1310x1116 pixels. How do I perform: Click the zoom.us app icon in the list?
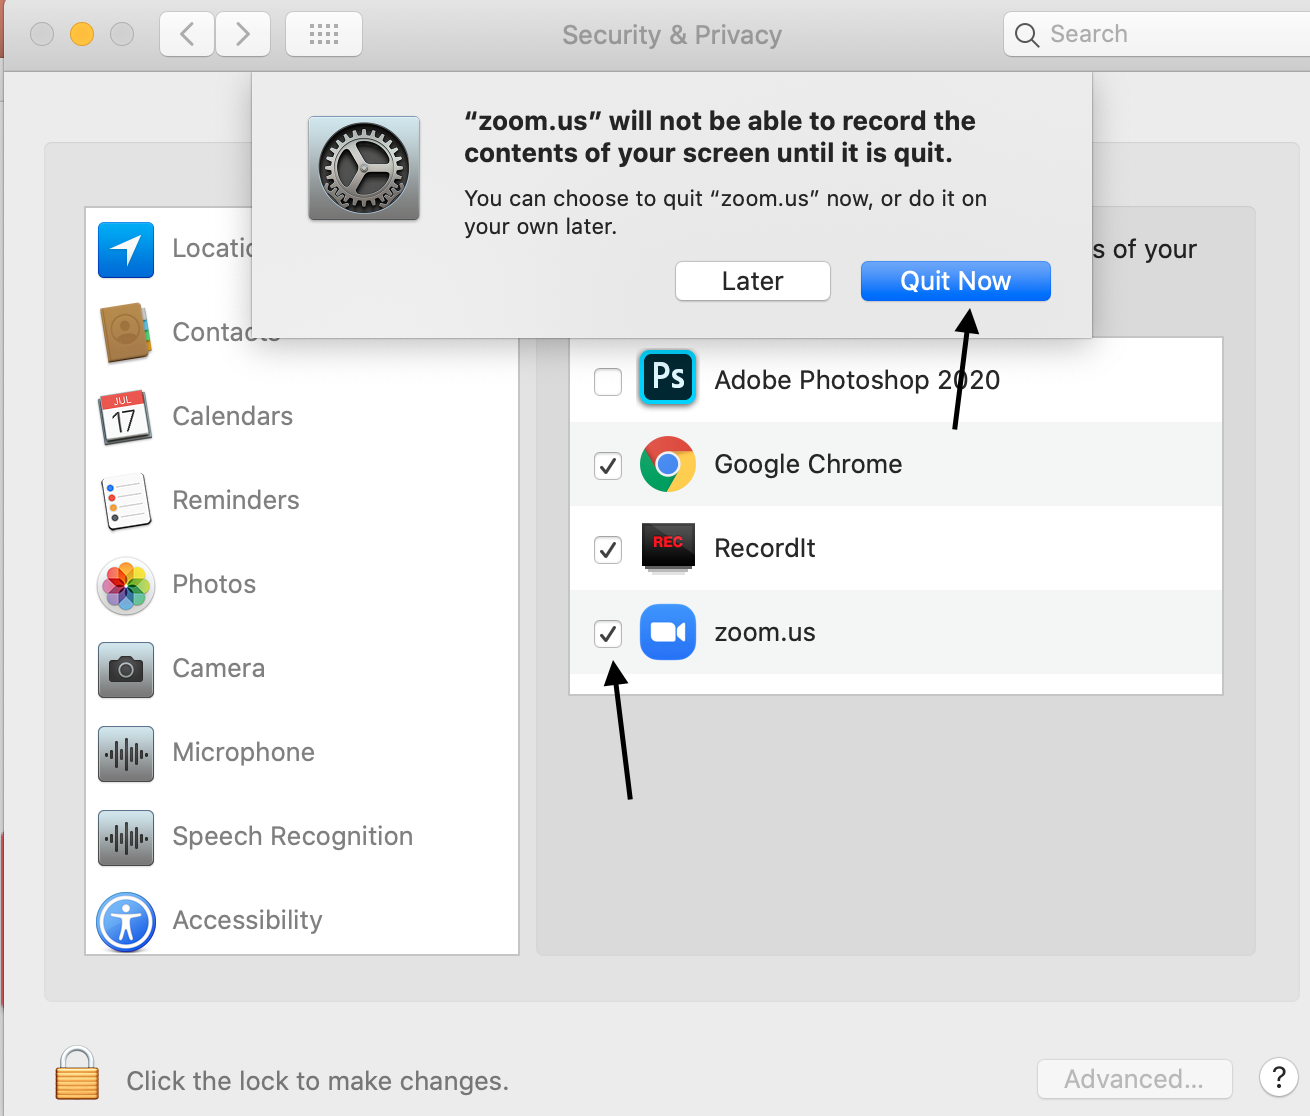pyautogui.click(x=668, y=632)
